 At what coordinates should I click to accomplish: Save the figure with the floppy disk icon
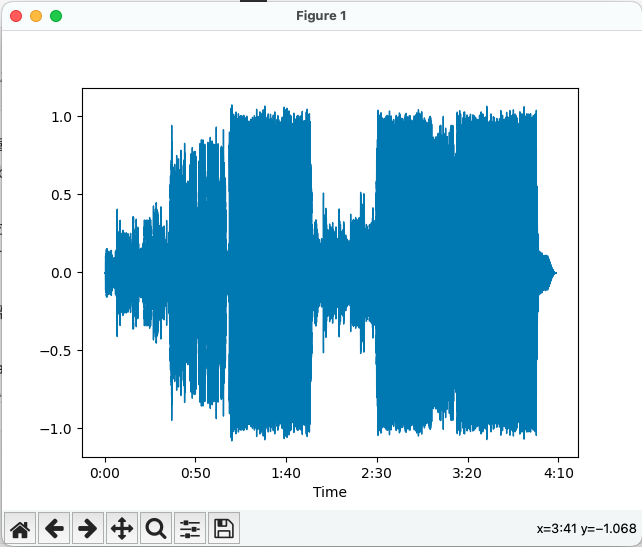[x=224, y=529]
